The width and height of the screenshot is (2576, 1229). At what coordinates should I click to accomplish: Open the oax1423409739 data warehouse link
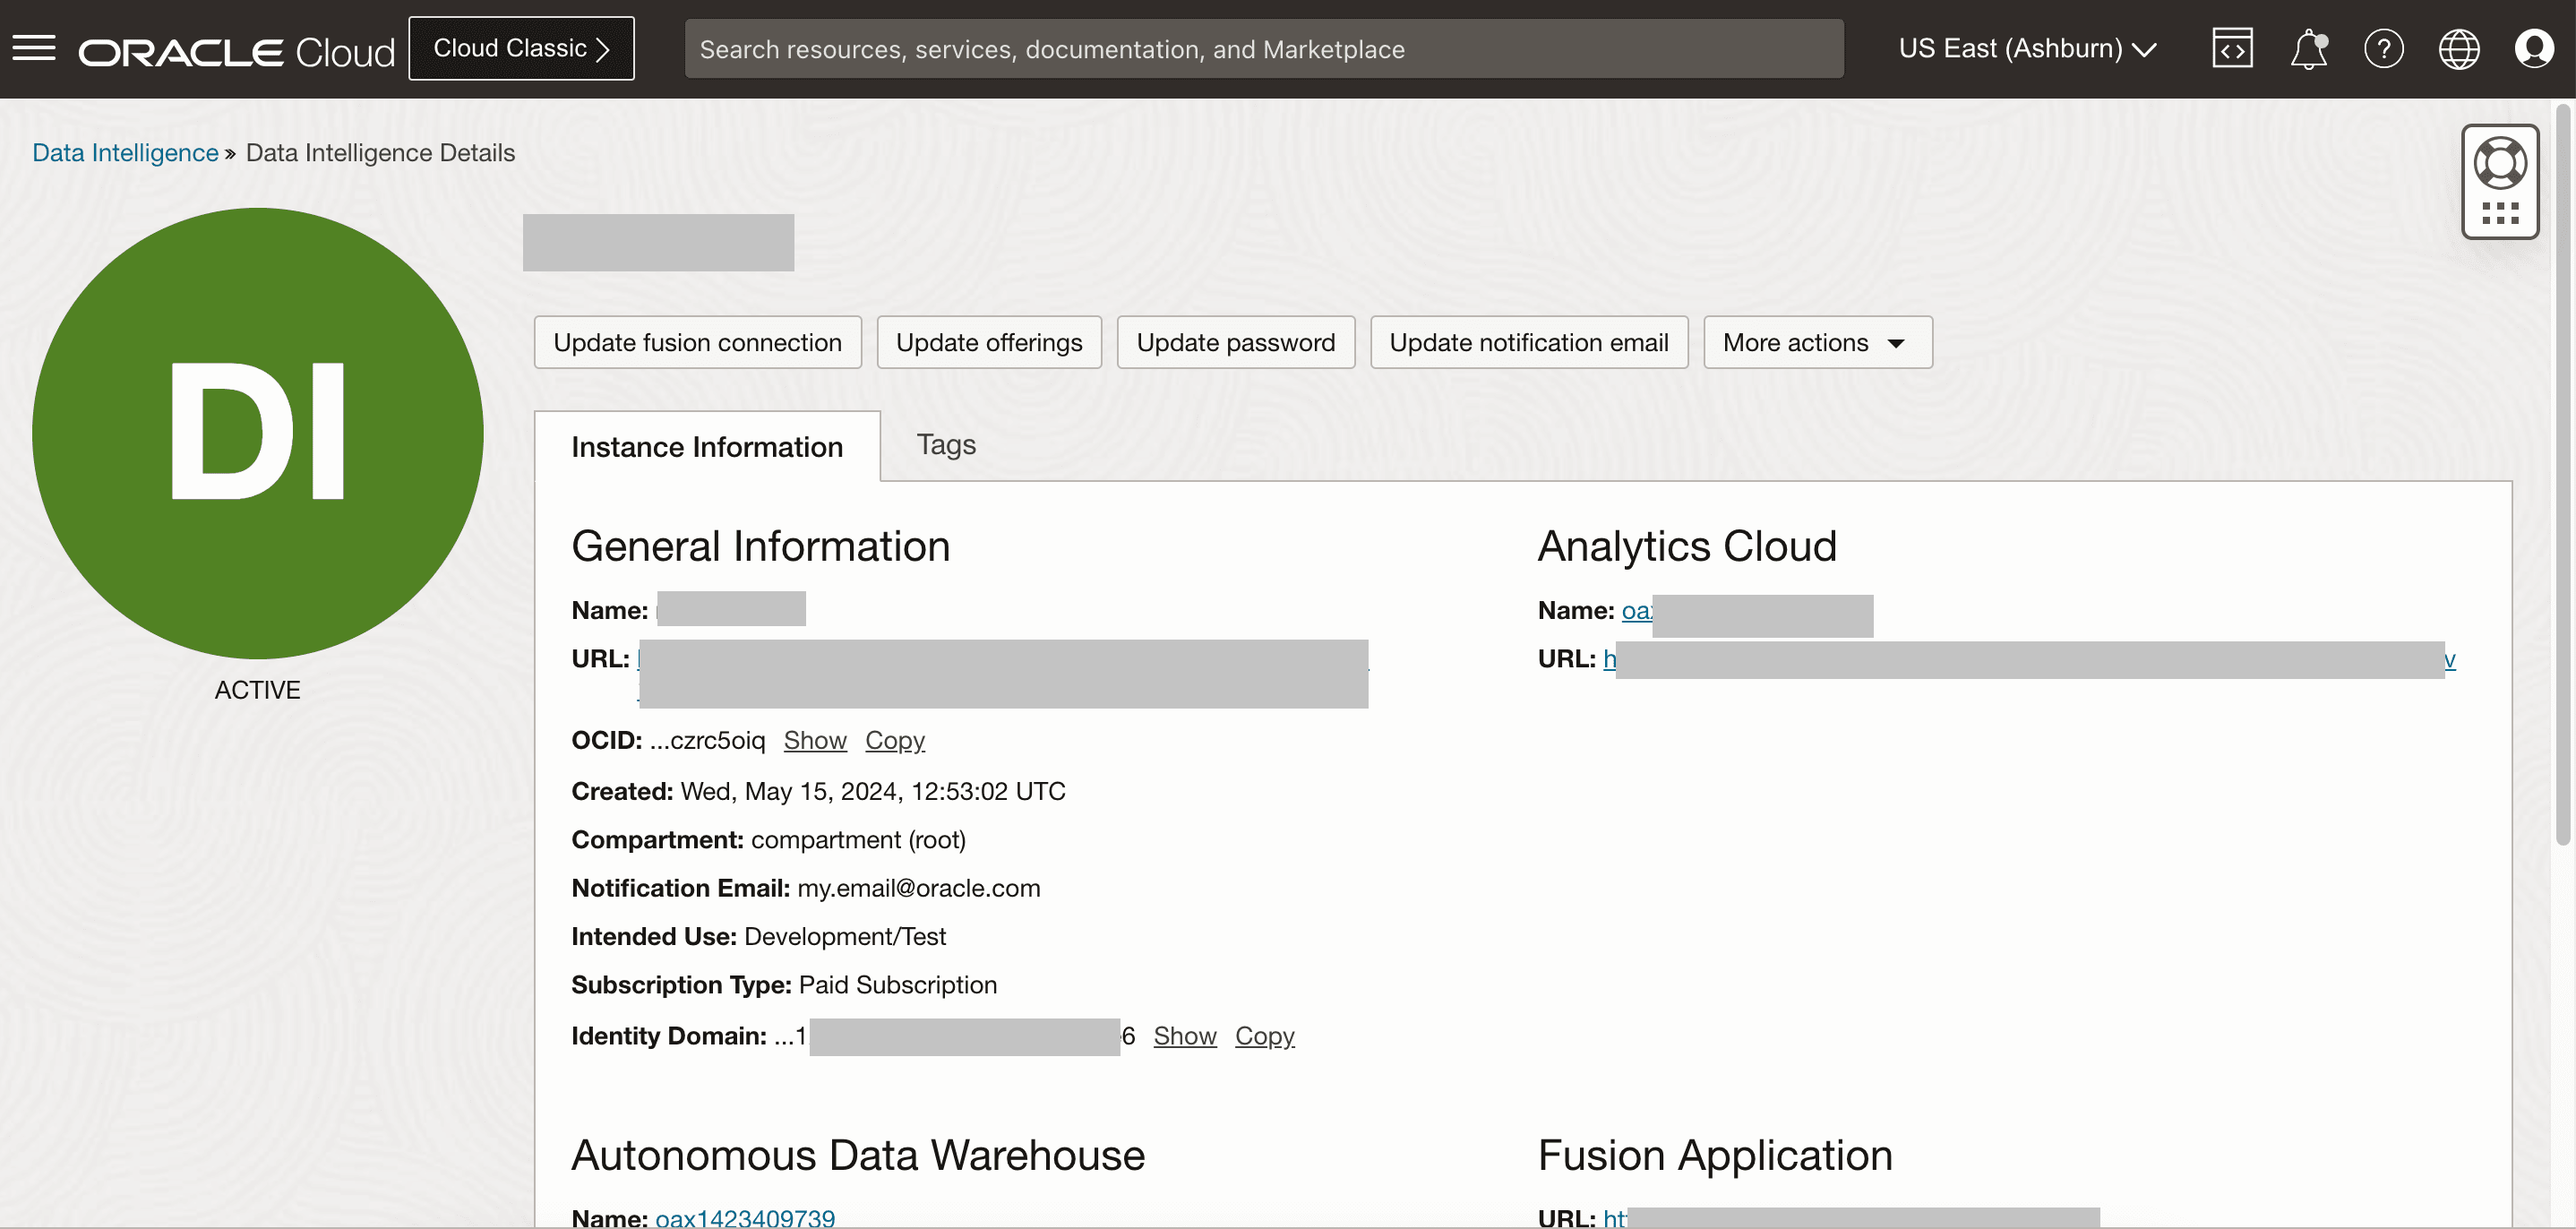745,1216
